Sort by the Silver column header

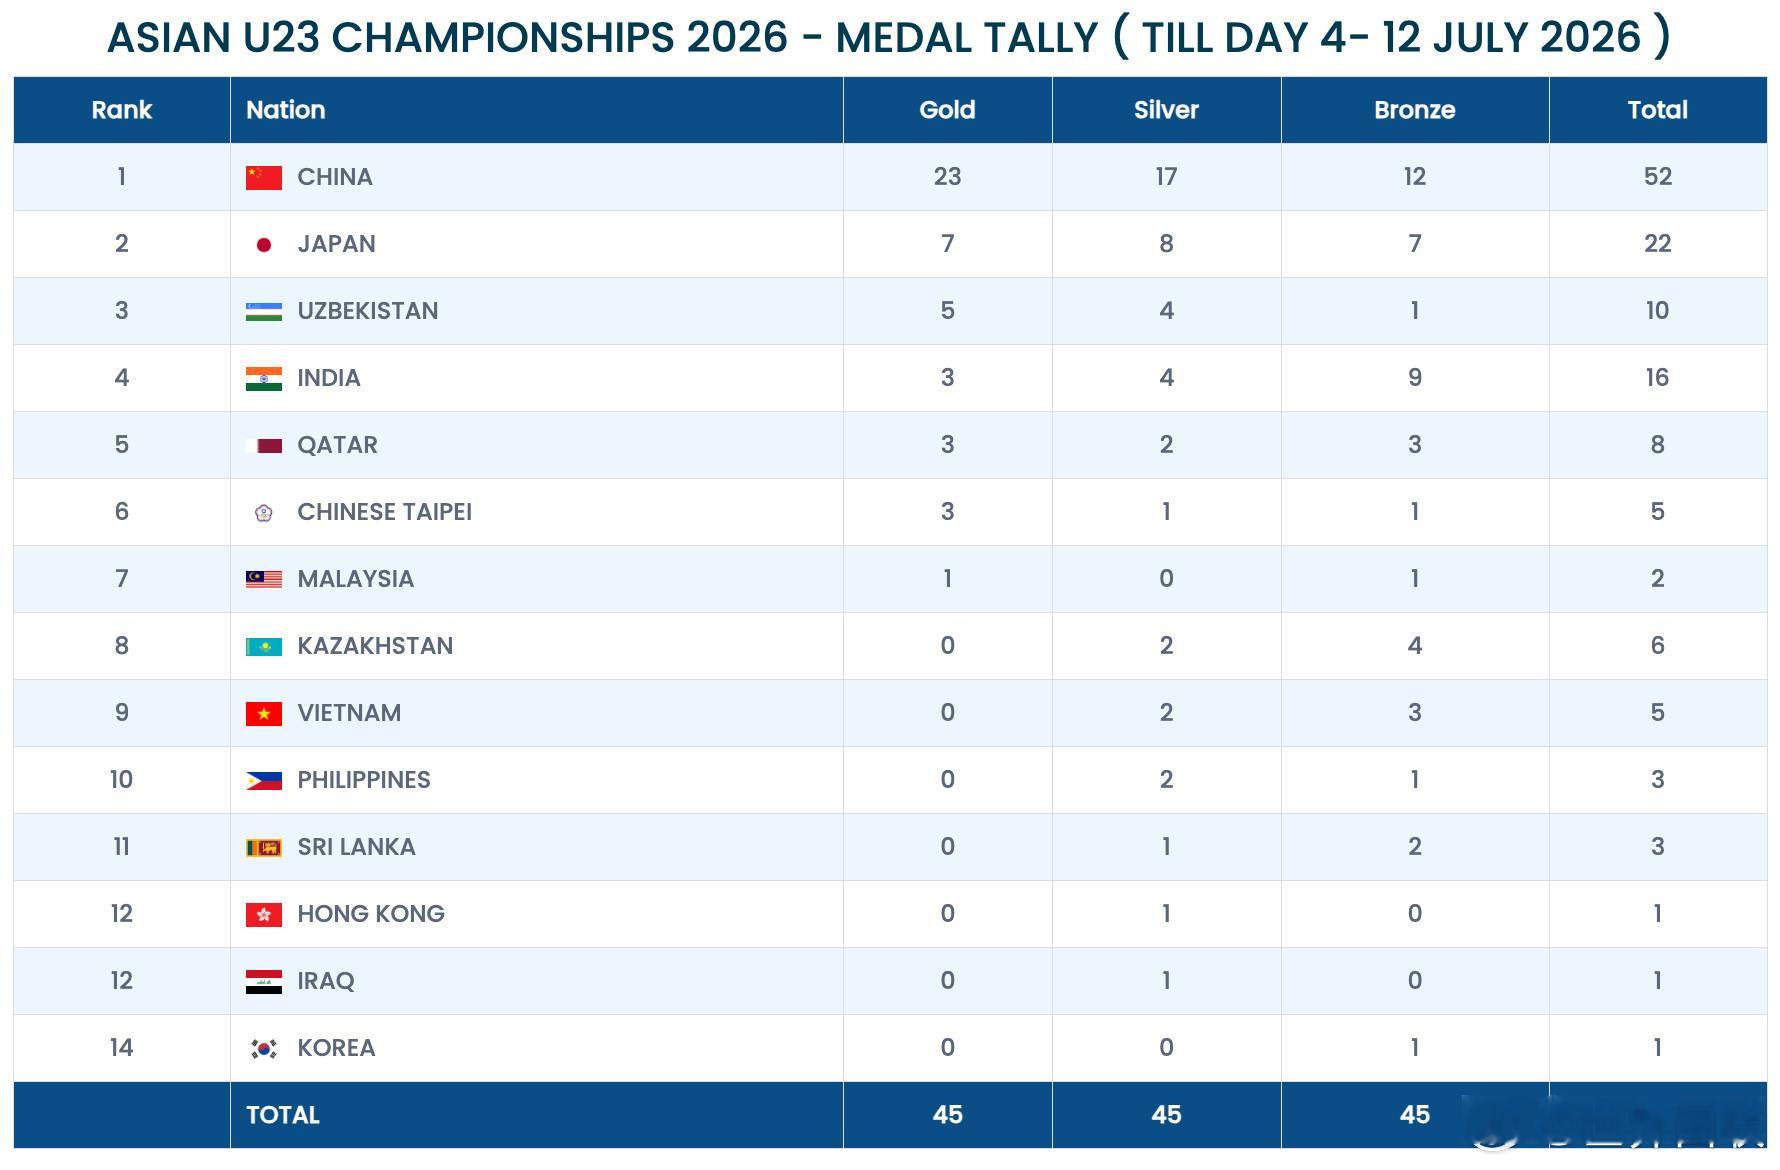[x=1166, y=110]
